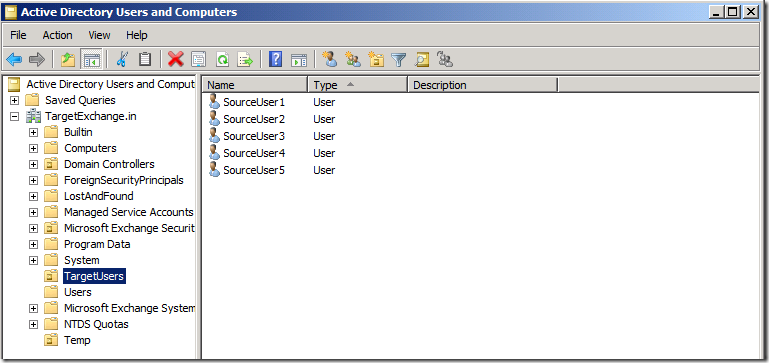The width and height of the screenshot is (769, 363).
Task: Select Active Directory Users and Computers root
Action: [110, 84]
